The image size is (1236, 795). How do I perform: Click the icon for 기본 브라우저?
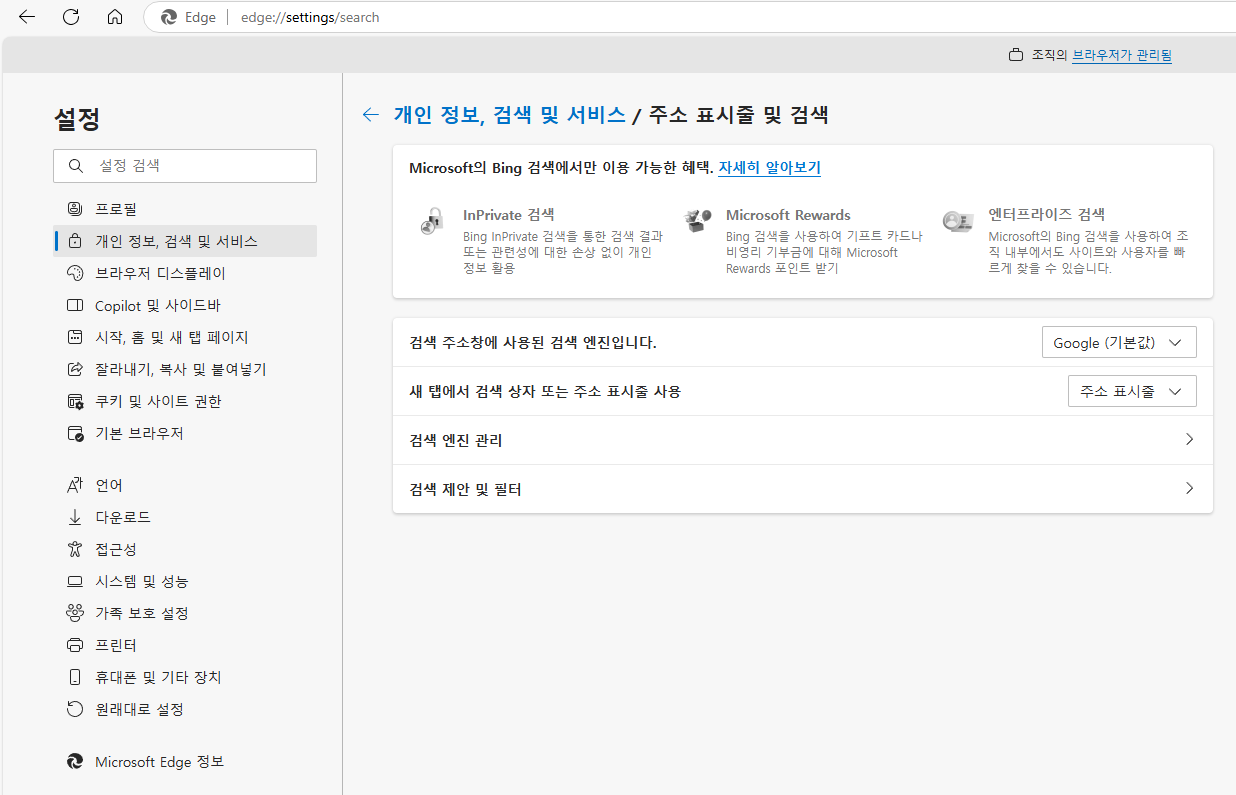(x=75, y=433)
